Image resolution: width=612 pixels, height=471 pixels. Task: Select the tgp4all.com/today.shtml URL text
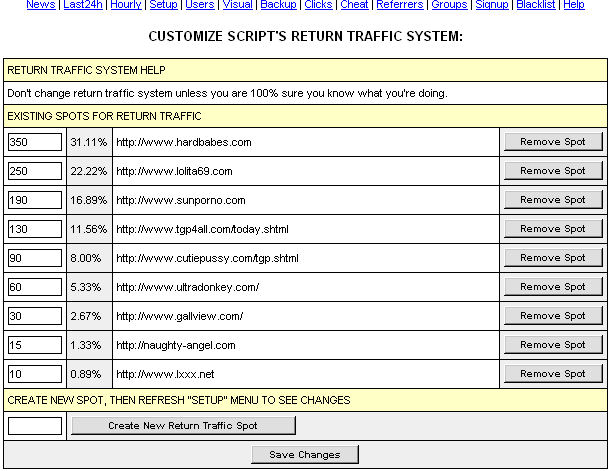(203, 229)
